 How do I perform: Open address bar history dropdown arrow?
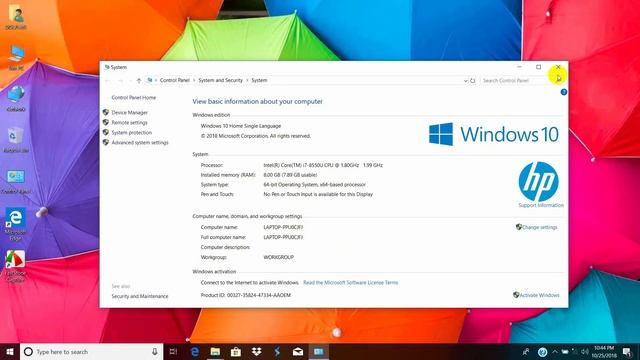(x=465, y=81)
